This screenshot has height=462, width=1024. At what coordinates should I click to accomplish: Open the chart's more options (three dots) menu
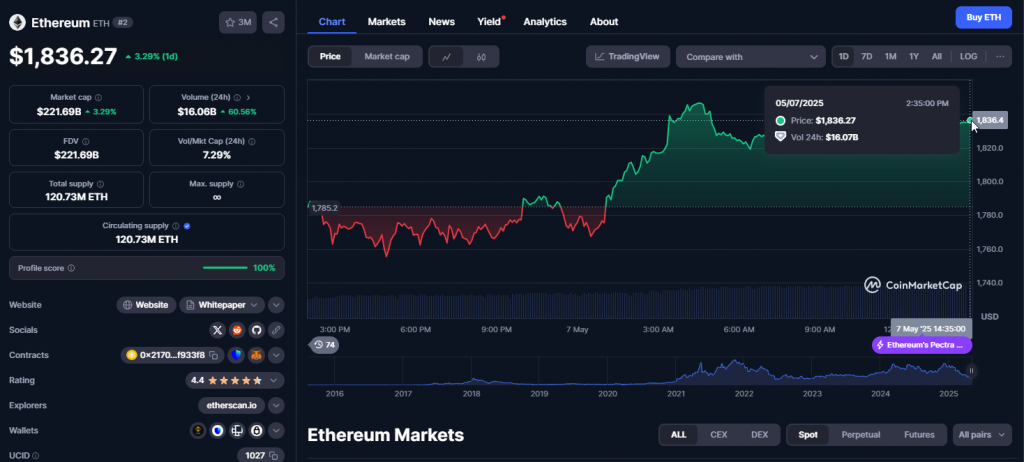pos(1000,57)
